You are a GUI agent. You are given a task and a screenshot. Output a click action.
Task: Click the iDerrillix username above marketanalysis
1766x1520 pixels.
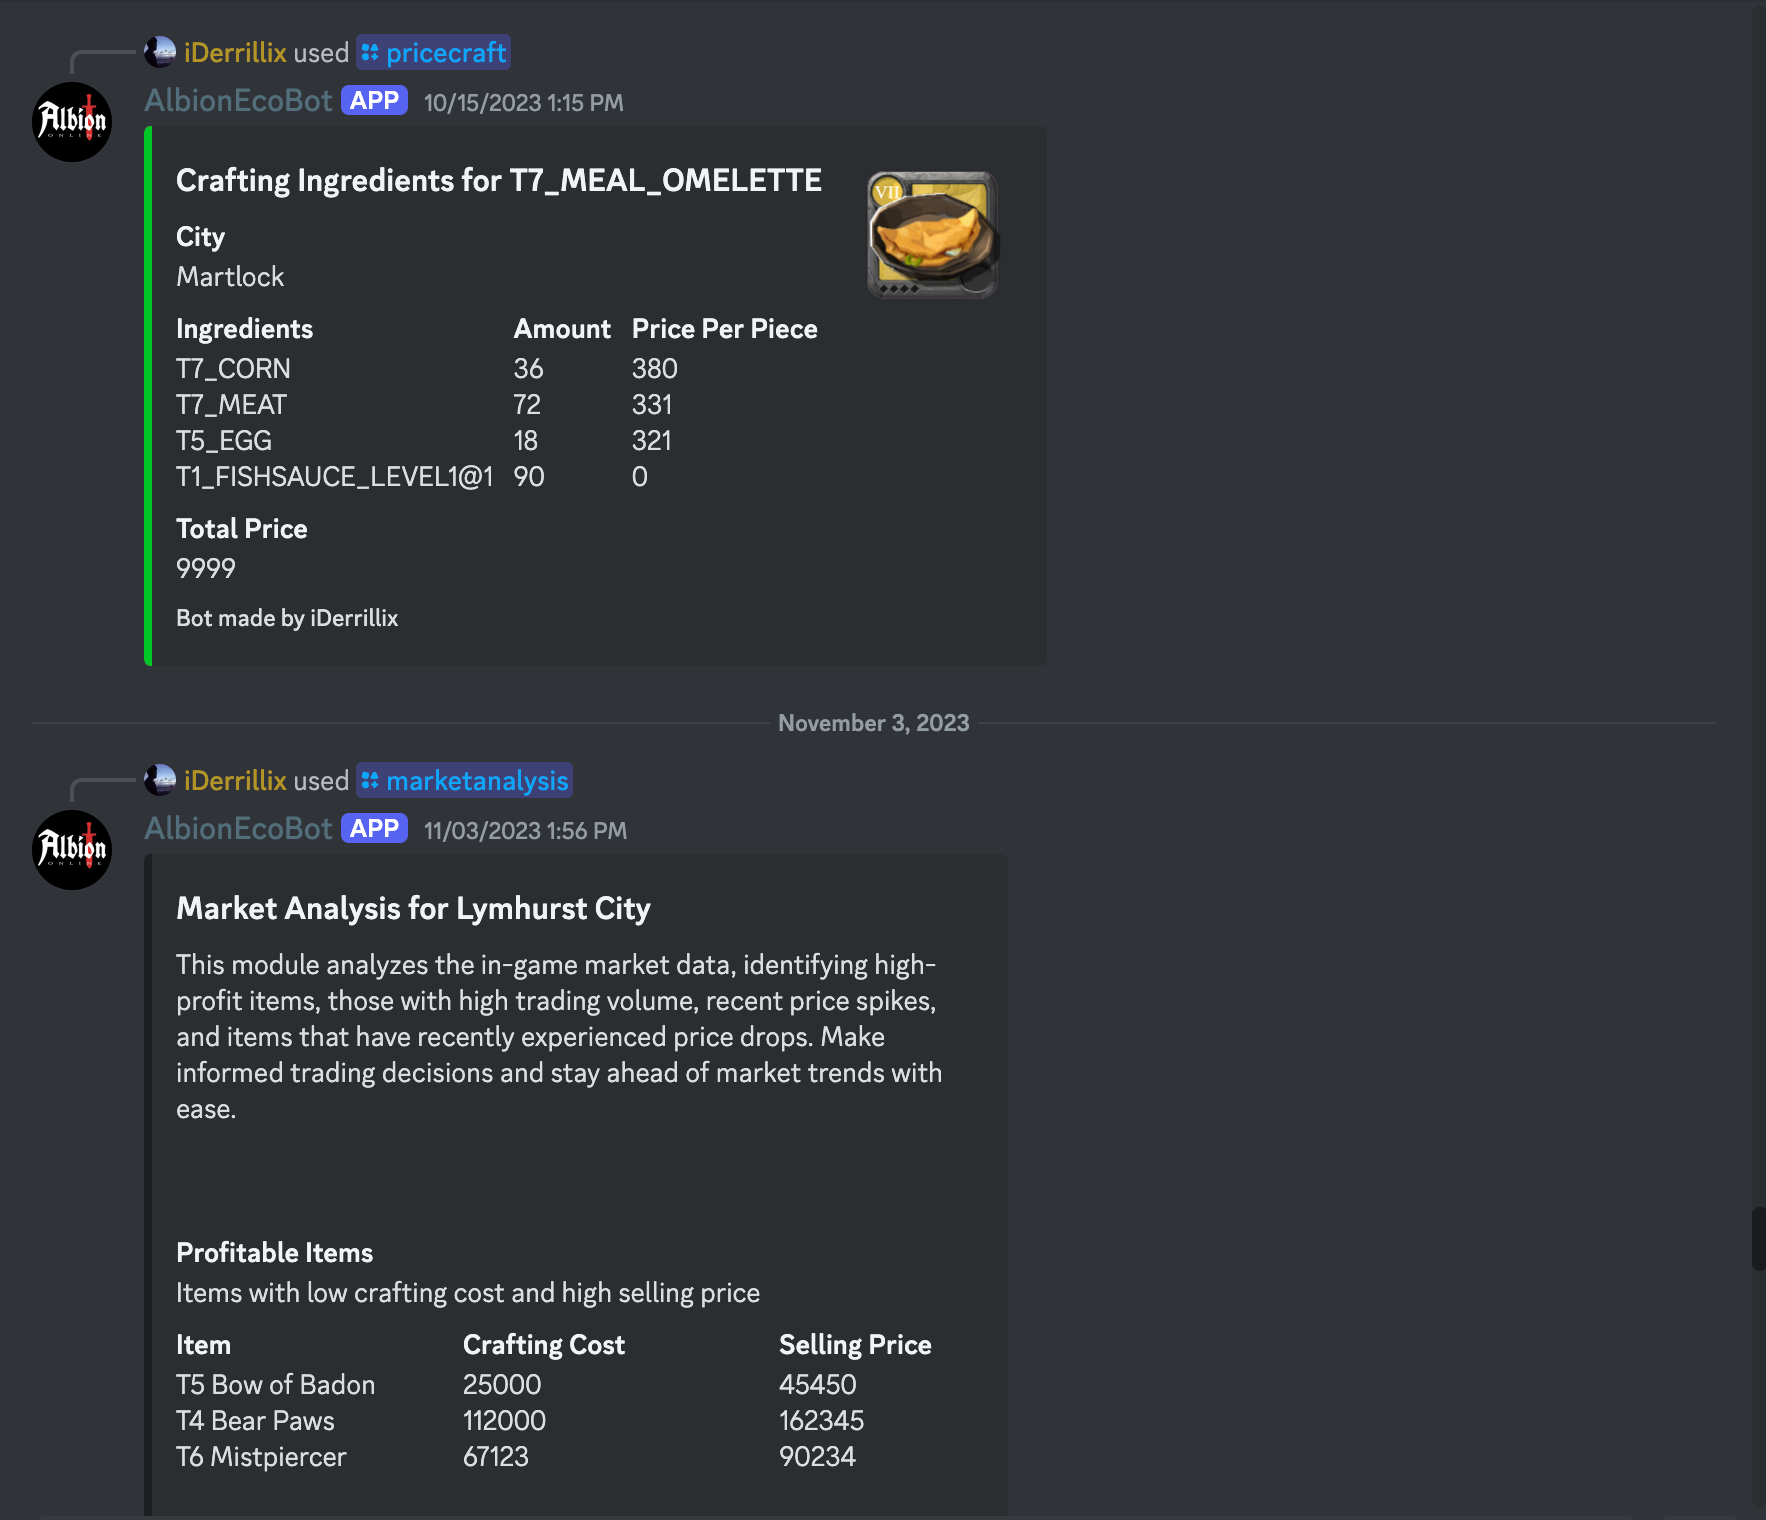coord(235,781)
